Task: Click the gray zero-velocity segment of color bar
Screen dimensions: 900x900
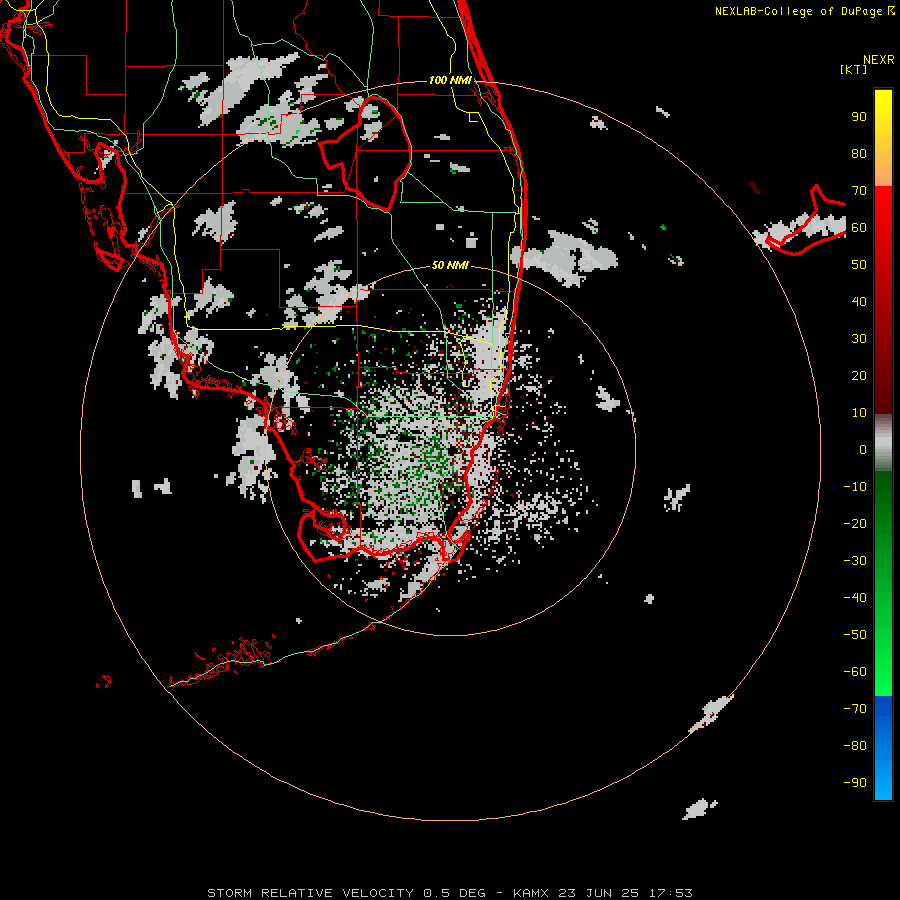Action: click(x=883, y=443)
